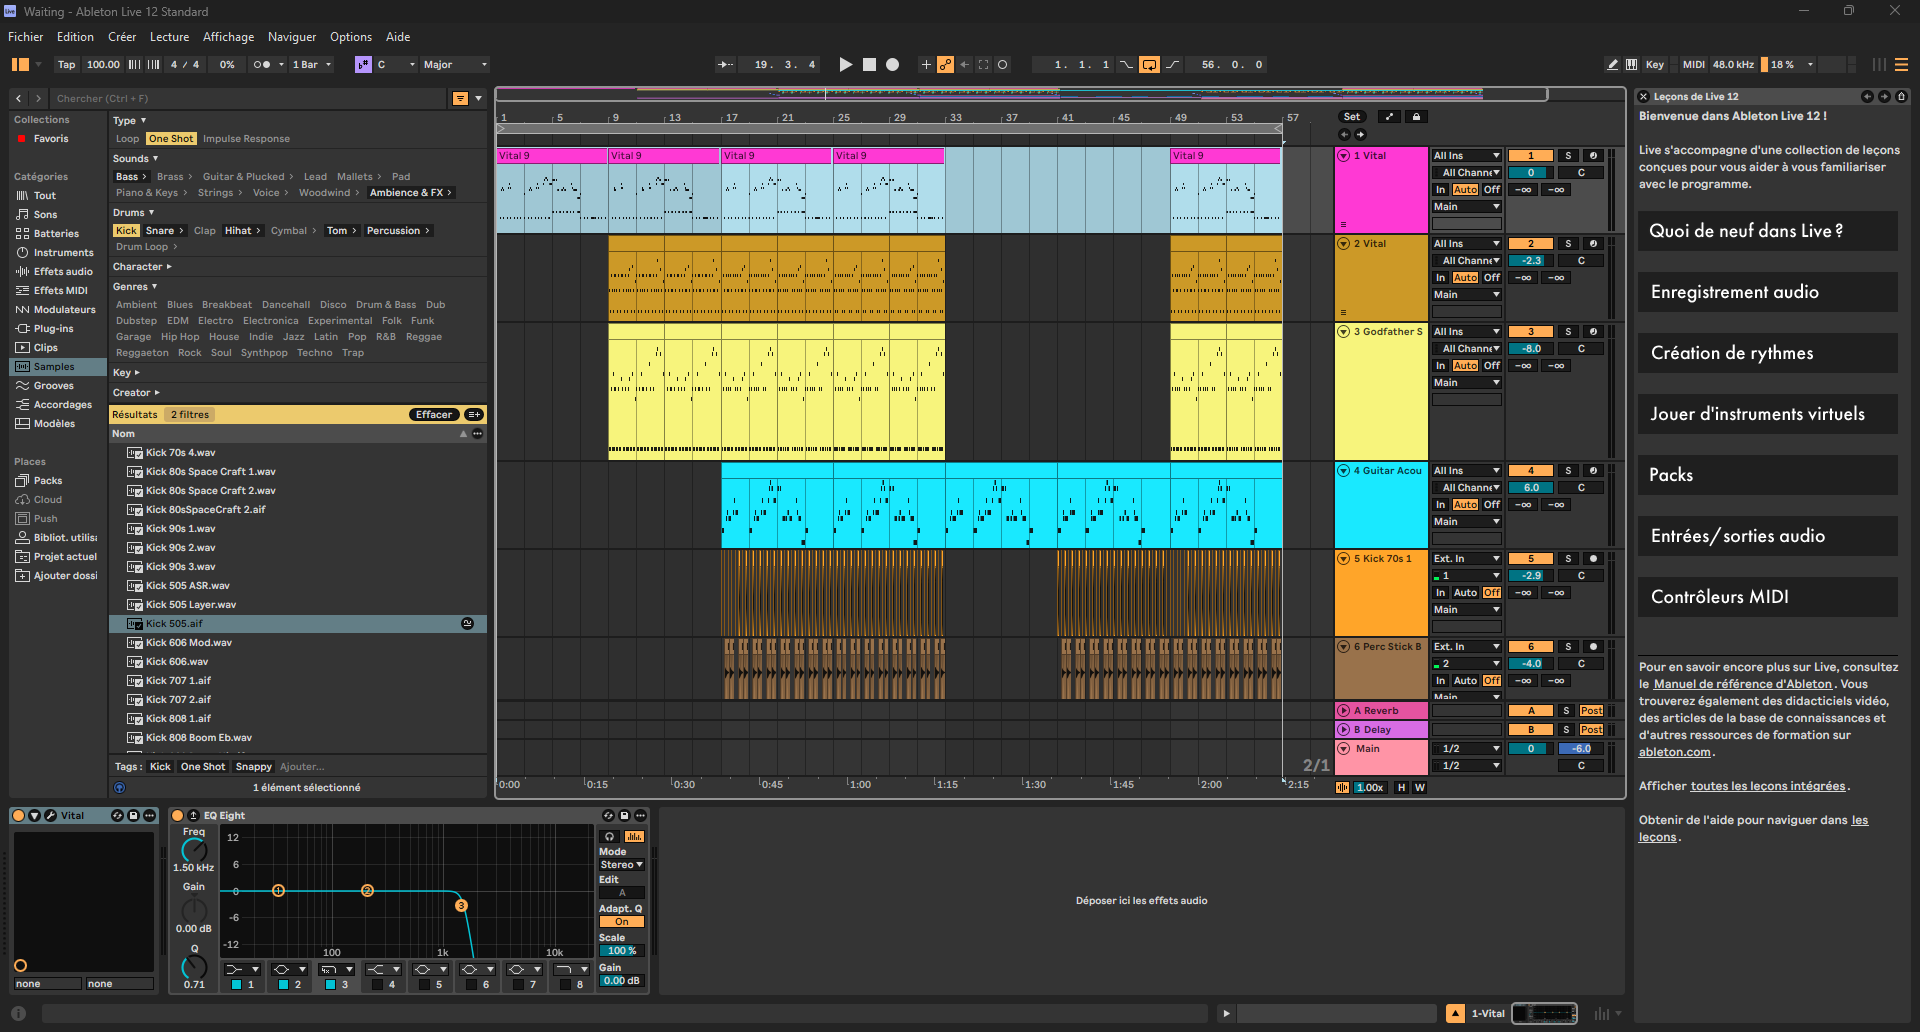
Task: Go back in browser history
Action: tap(19, 98)
